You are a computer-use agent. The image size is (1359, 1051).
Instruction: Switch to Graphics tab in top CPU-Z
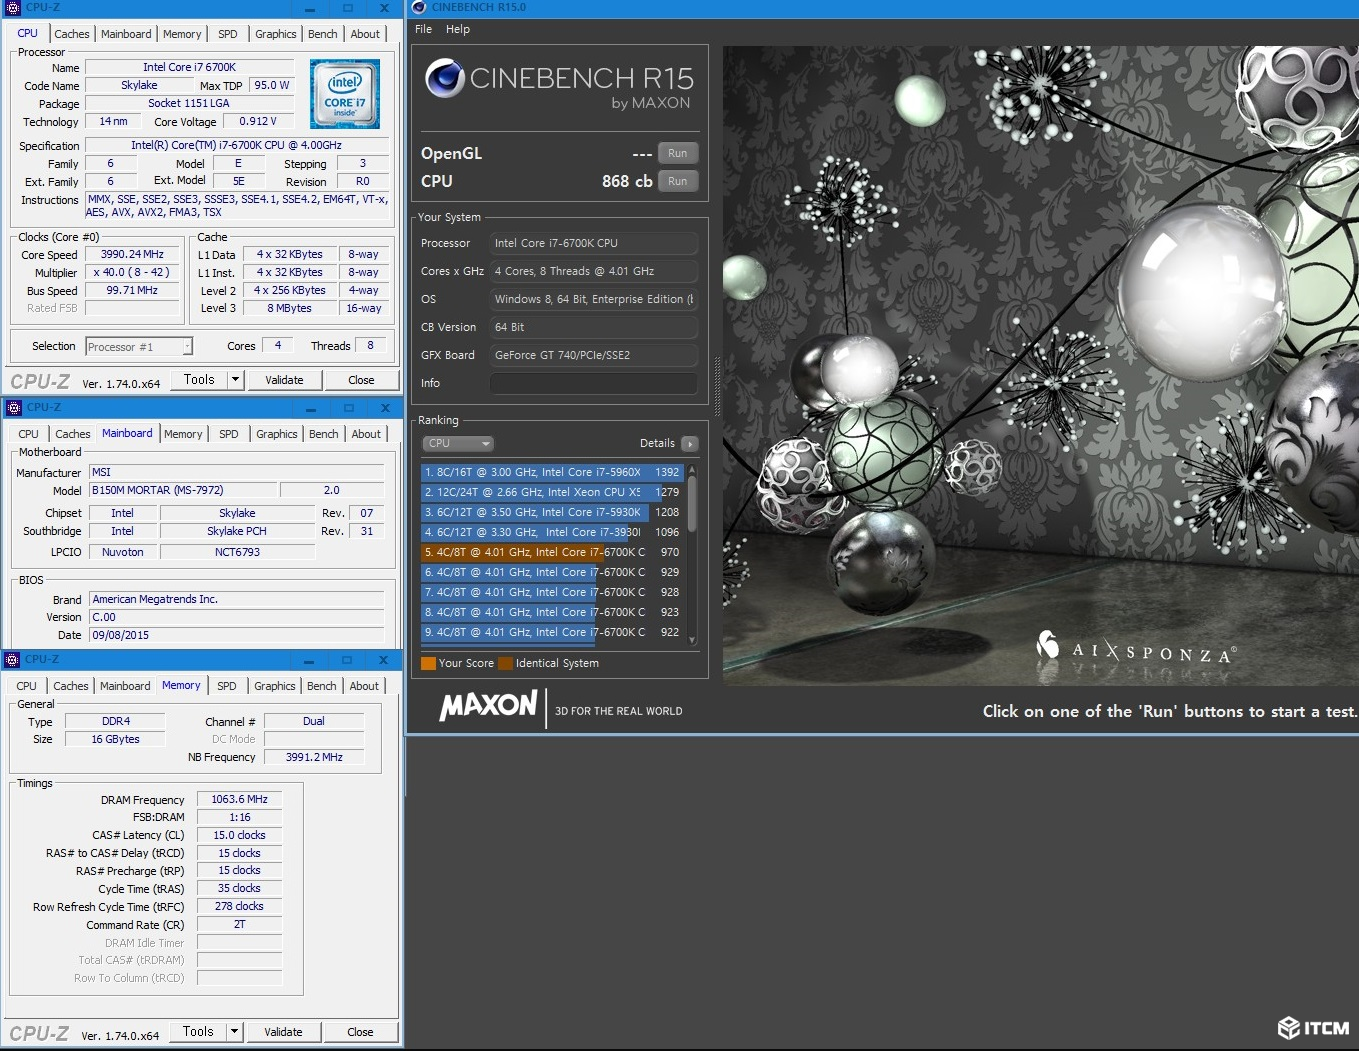pyautogui.click(x=275, y=34)
